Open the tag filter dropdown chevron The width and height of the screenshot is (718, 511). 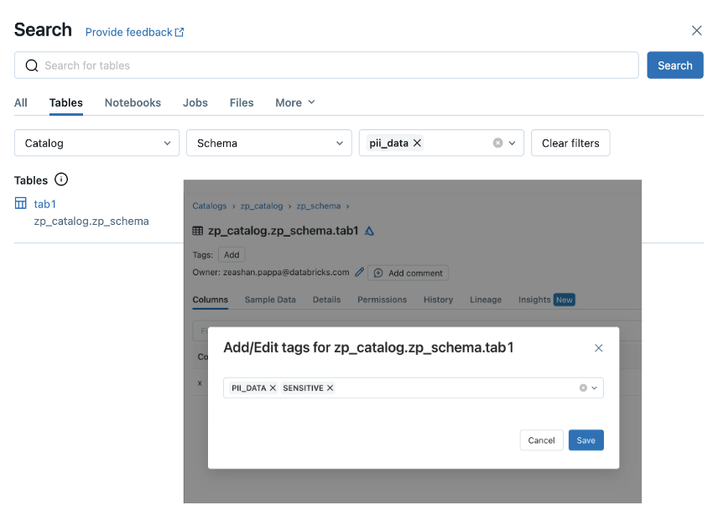(x=513, y=143)
